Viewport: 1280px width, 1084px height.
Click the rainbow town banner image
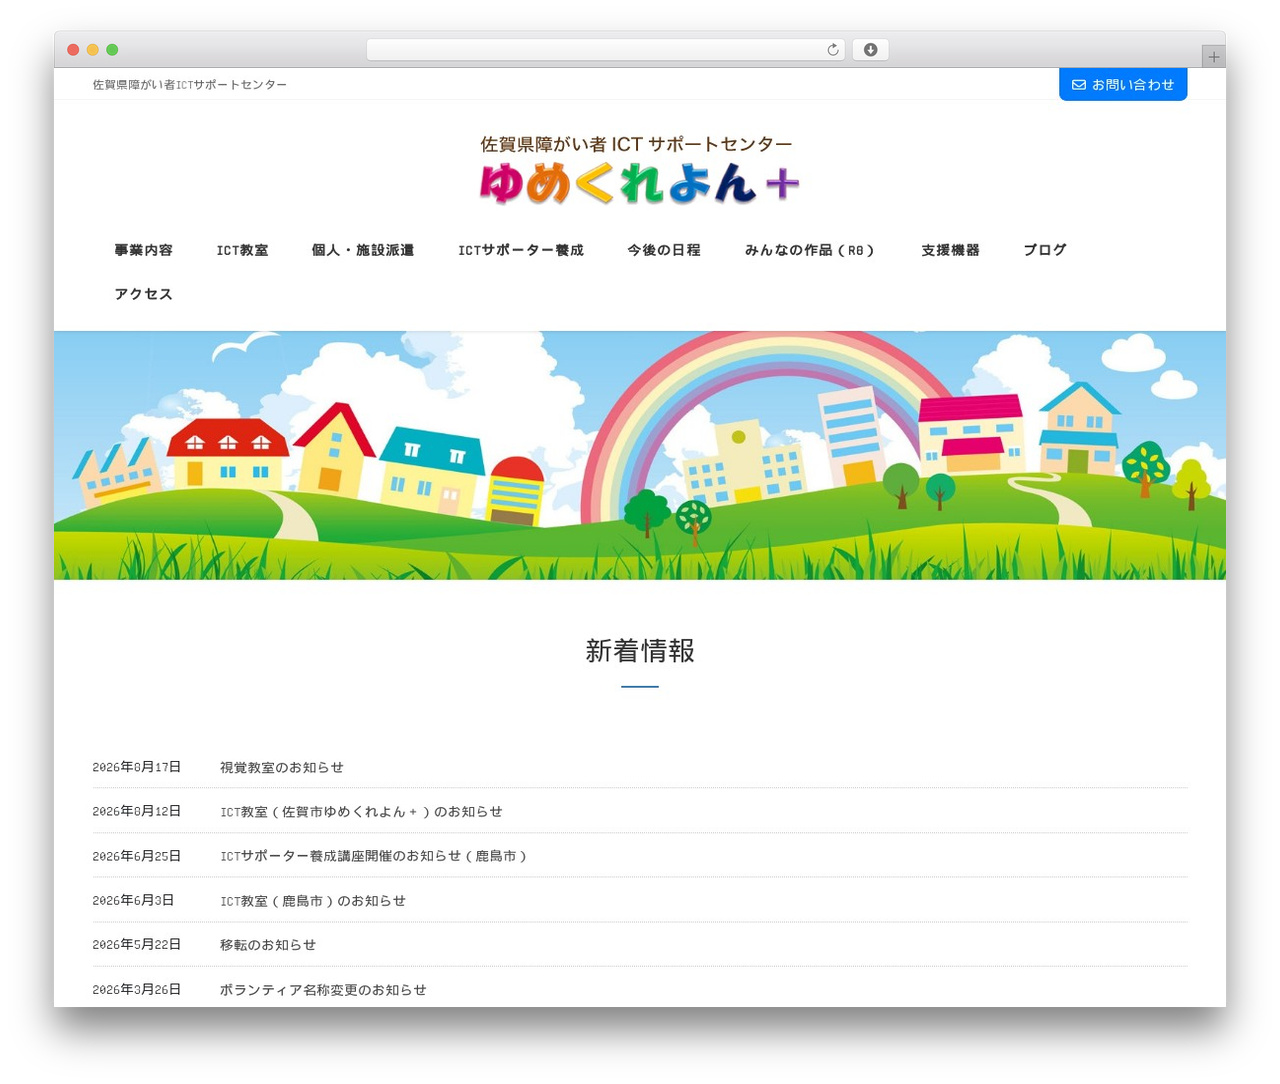pyautogui.click(x=640, y=455)
